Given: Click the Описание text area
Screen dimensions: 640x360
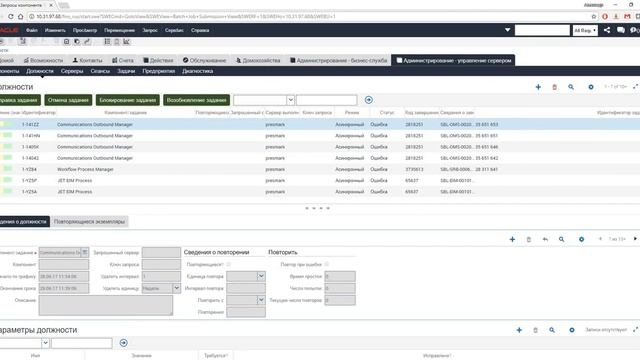Looking at the screenshot, I should (106, 305).
